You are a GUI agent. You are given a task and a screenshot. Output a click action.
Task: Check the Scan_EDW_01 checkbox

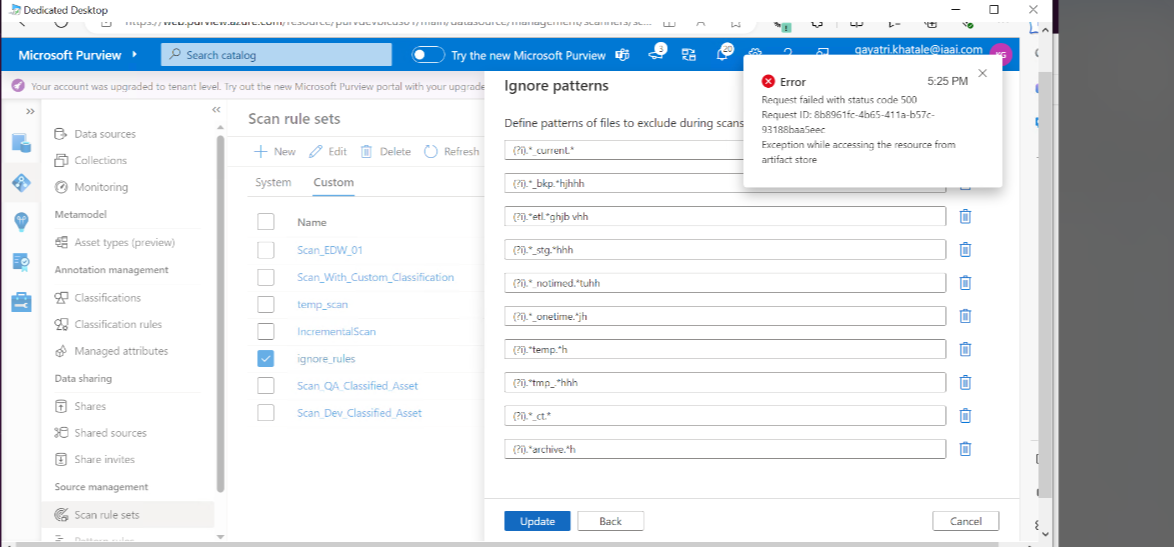266,250
